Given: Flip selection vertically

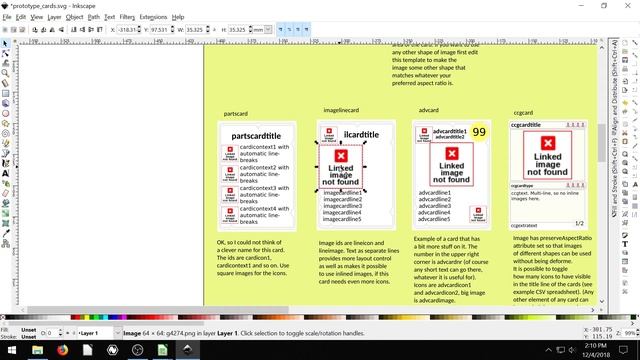Looking at the screenshot, I should tap(61, 29).
